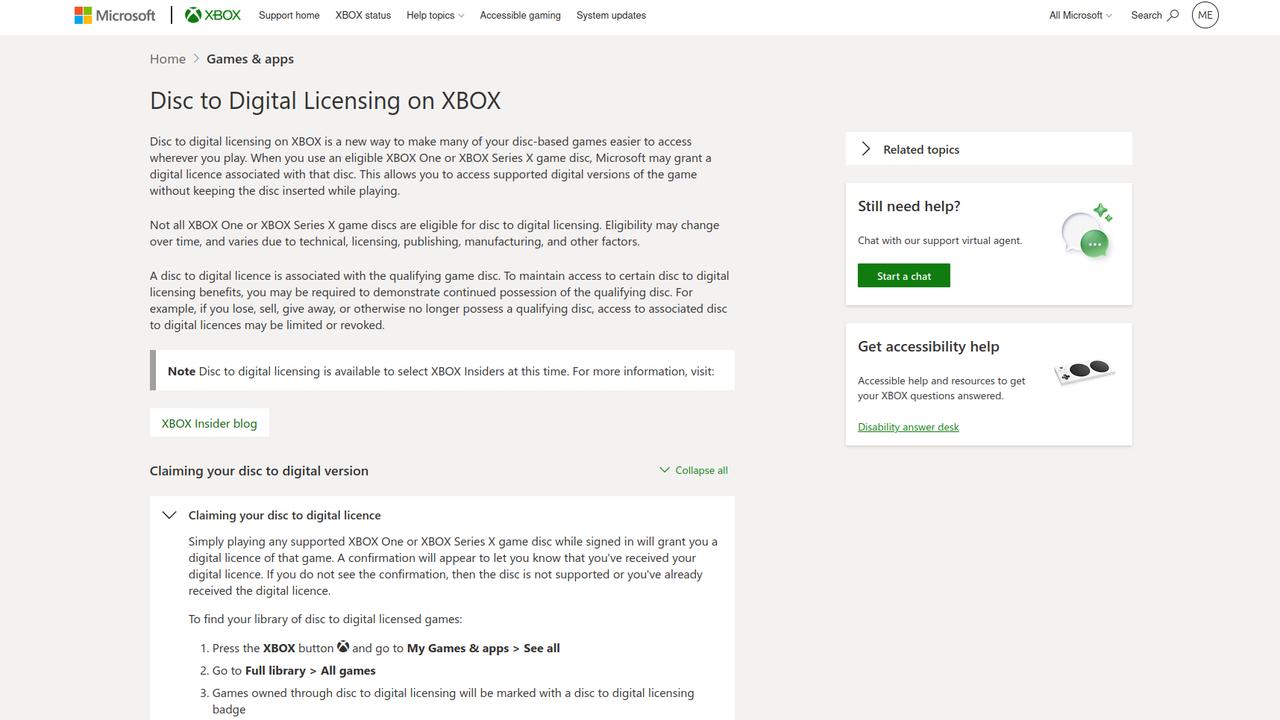Click the virtual agent chat bubble image
The width and height of the screenshot is (1280, 720).
pos(1087,231)
